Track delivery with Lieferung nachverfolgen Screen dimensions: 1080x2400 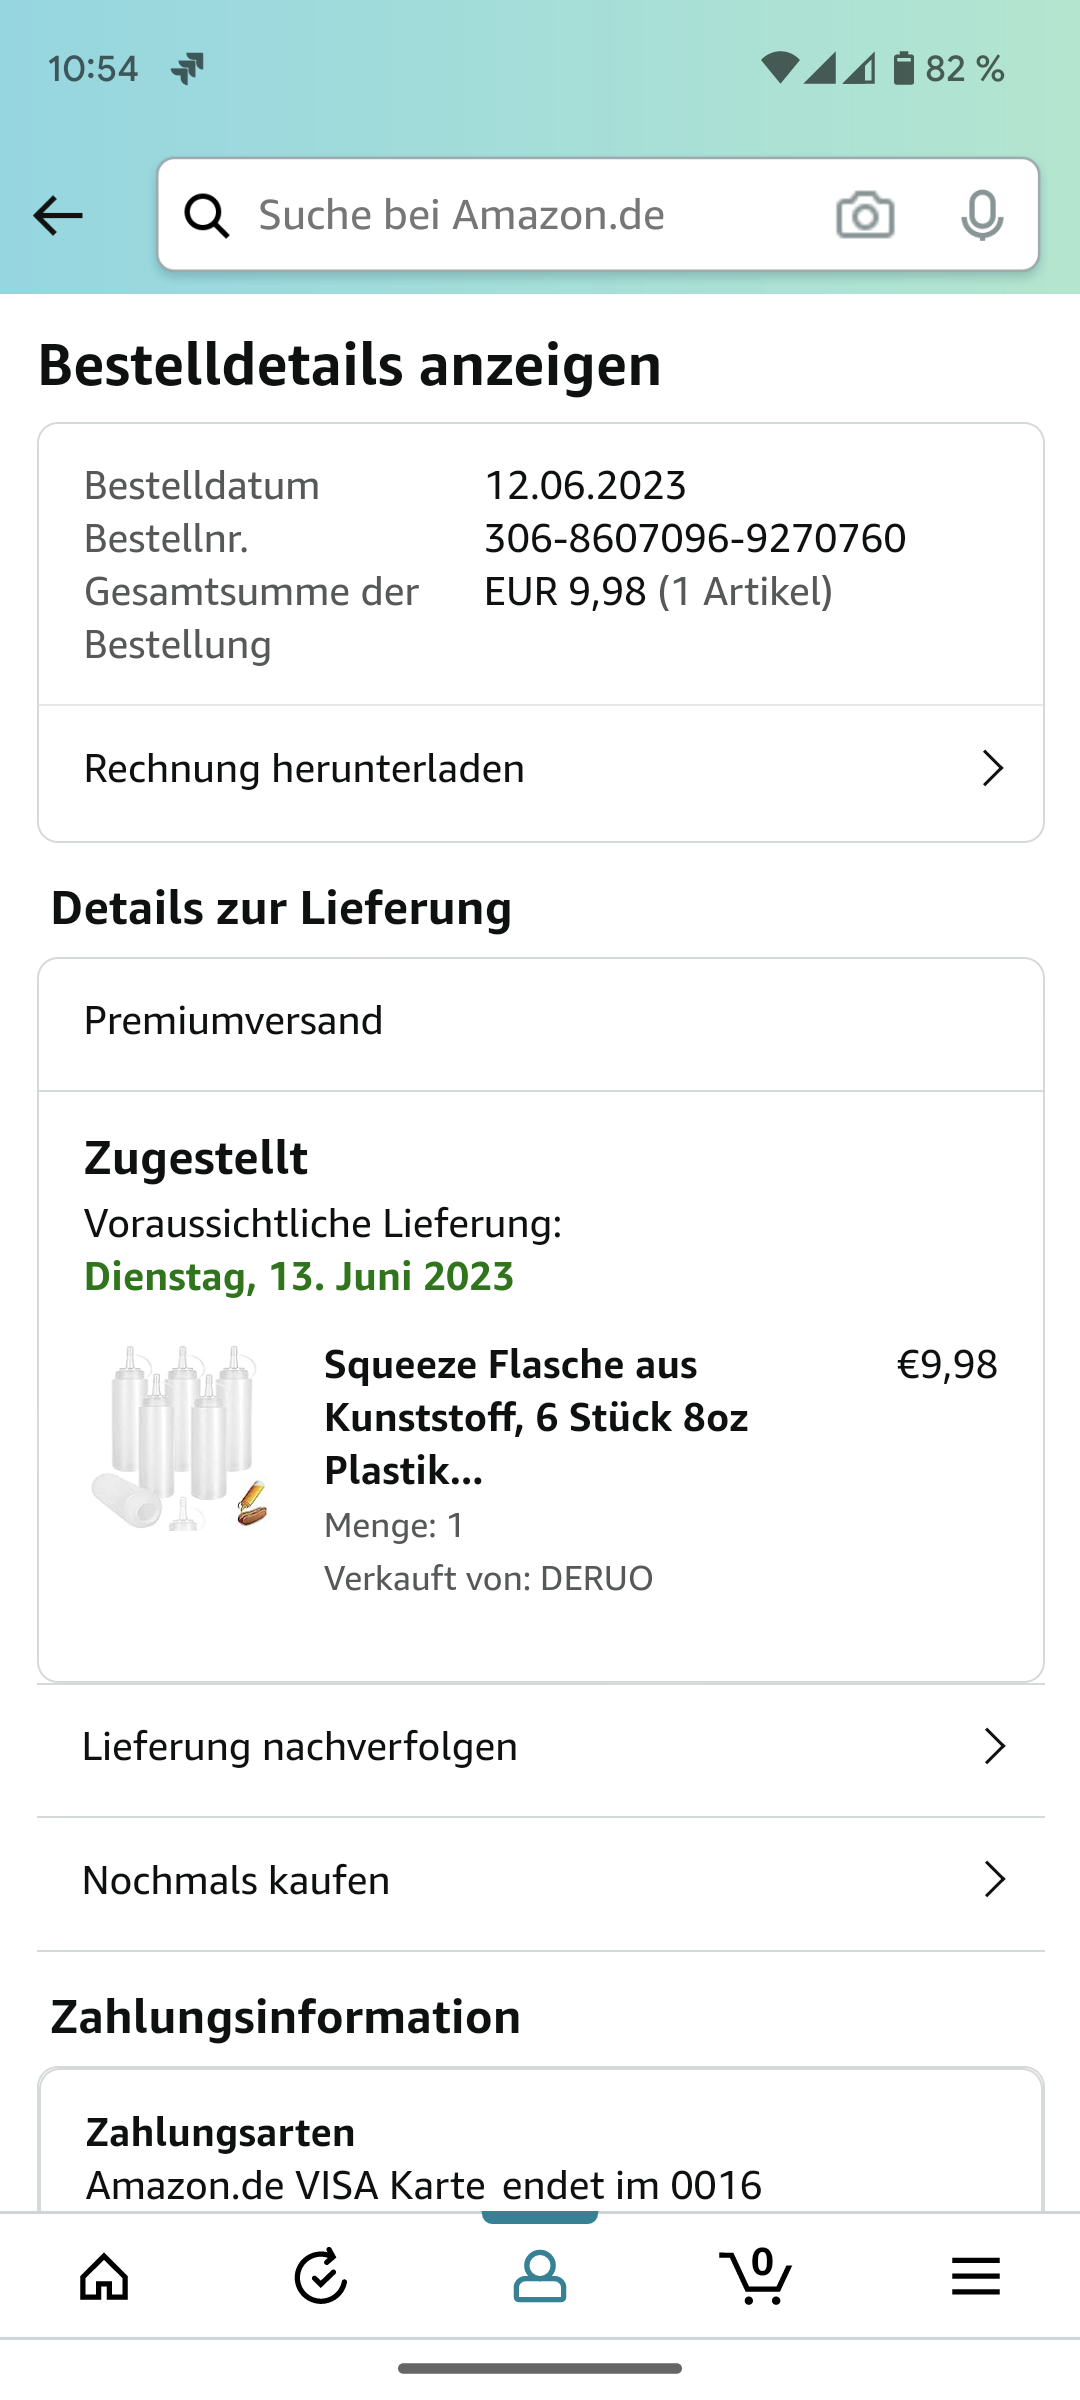pyautogui.click(x=300, y=1747)
